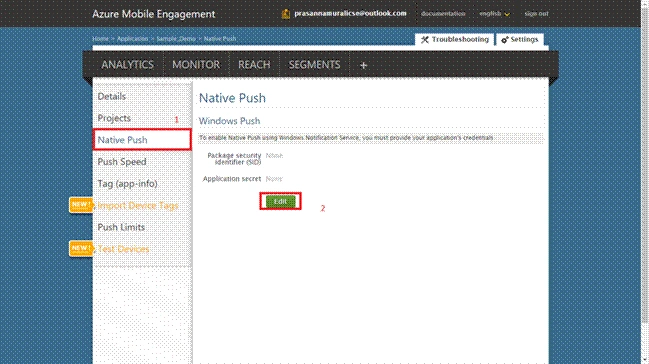Click the Package security identifier value

pyautogui.click(x=274, y=156)
